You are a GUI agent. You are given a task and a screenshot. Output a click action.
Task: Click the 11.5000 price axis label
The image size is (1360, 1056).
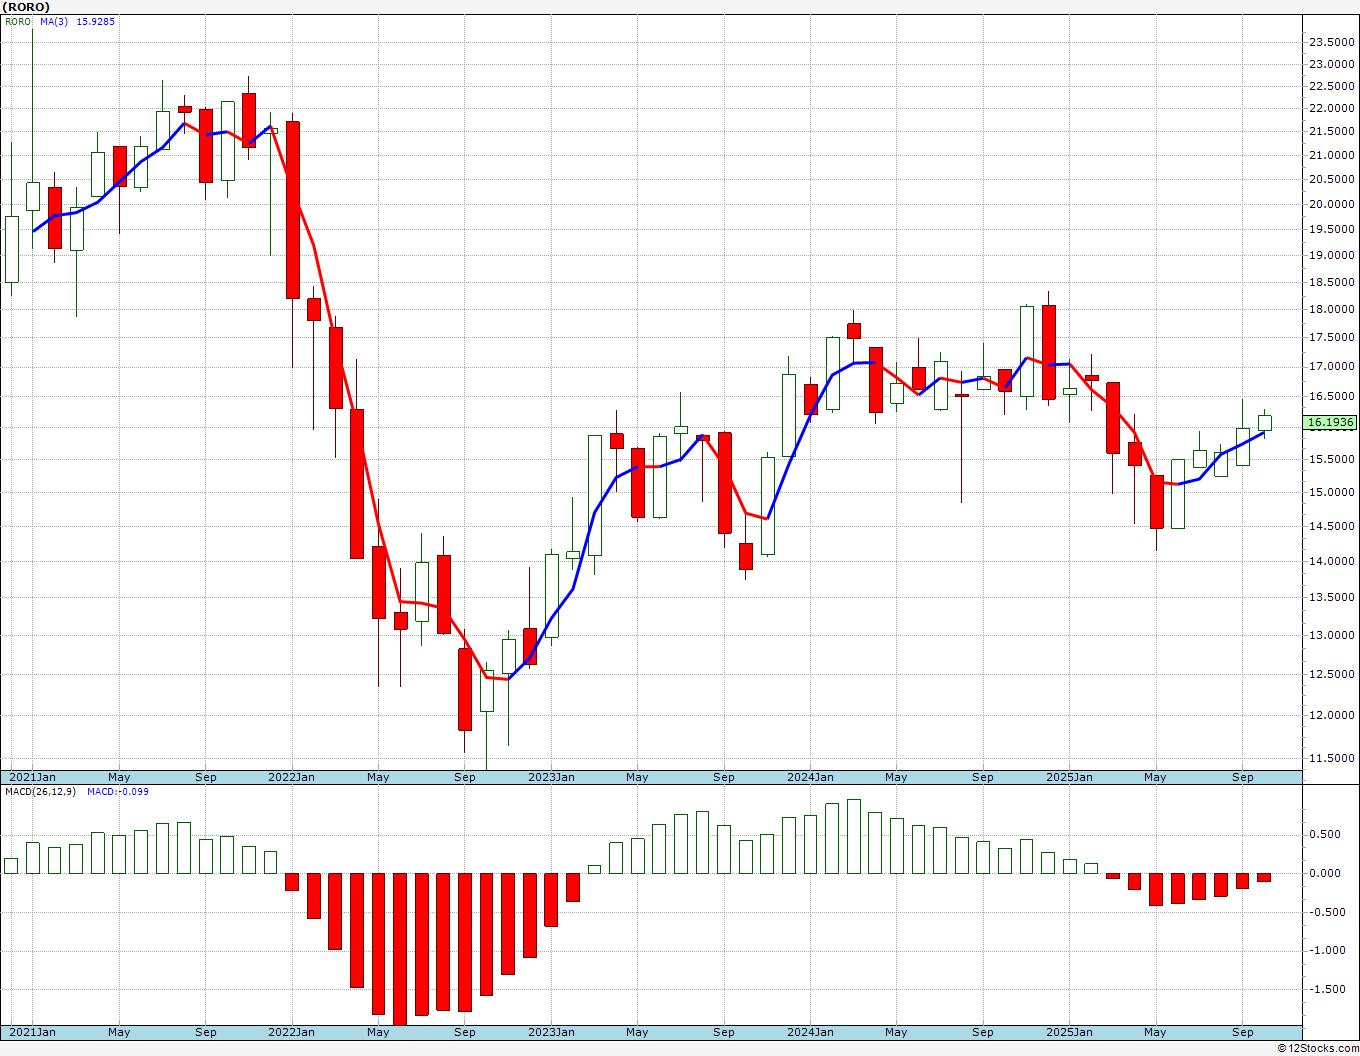1332,758
